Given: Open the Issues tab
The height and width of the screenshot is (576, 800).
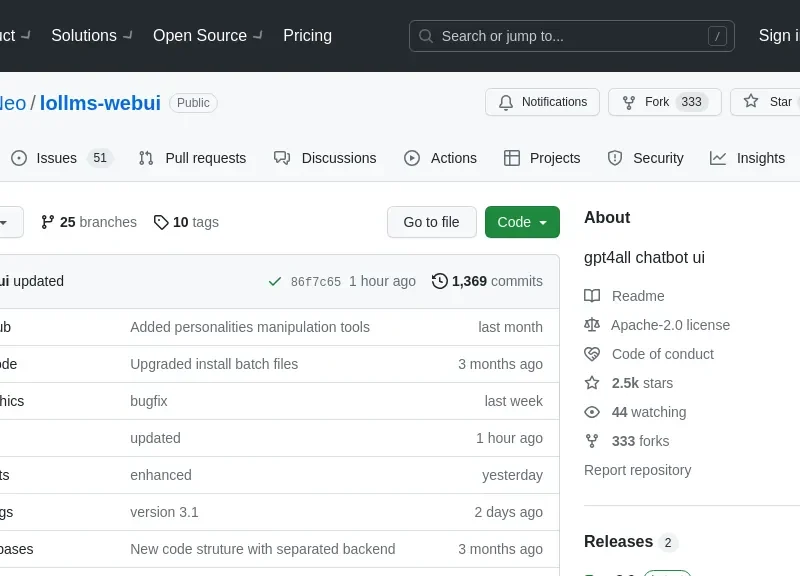Looking at the screenshot, I should tap(61, 158).
